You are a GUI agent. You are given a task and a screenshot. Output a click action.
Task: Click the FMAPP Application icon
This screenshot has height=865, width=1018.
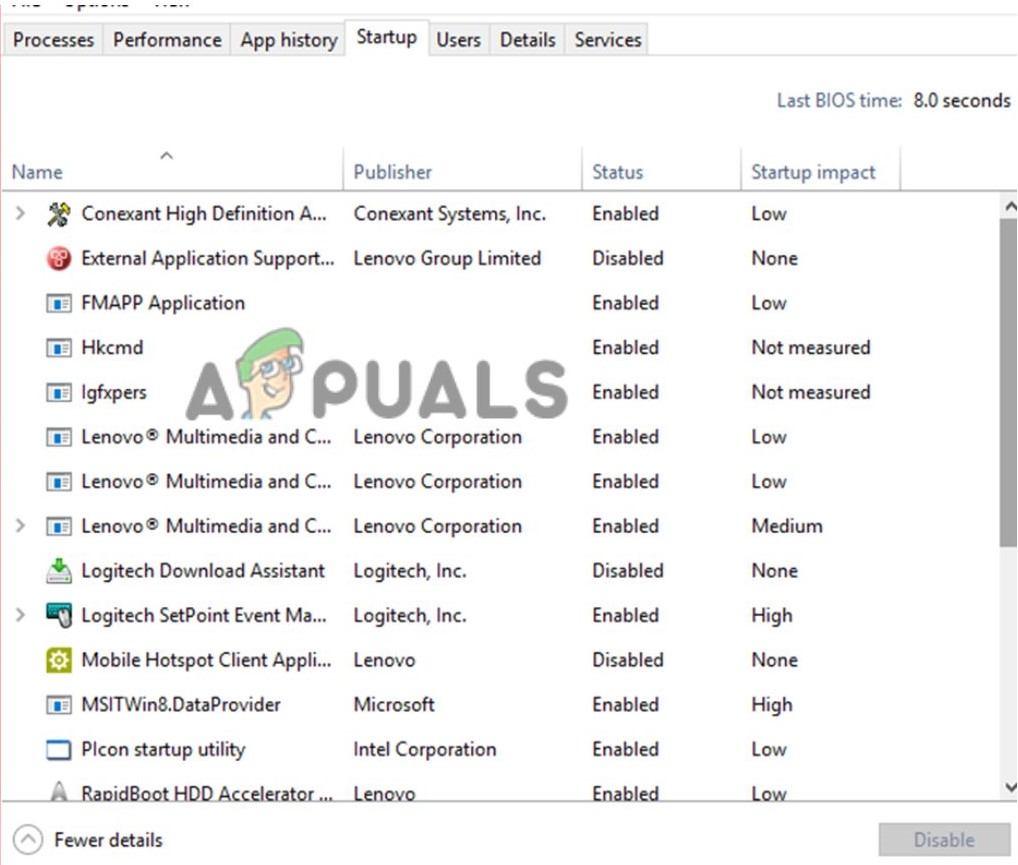(58, 303)
